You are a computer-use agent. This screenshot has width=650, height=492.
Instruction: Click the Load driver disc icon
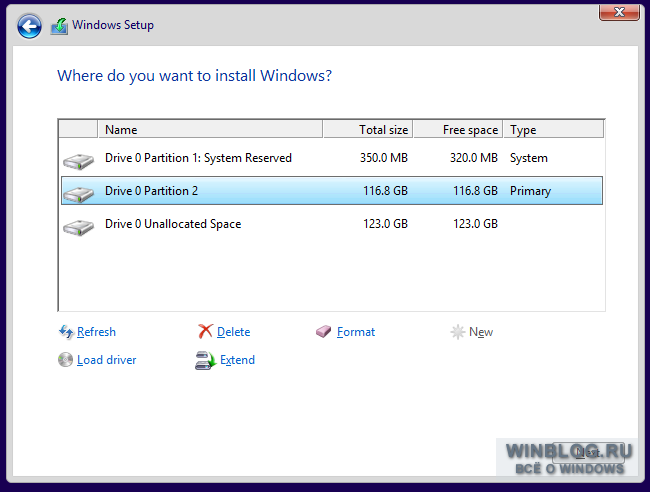point(65,360)
